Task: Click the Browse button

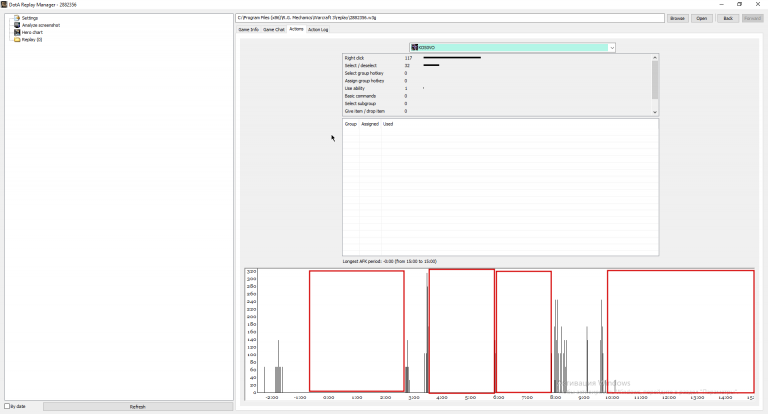Action: pyautogui.click(x=677, y=18)
